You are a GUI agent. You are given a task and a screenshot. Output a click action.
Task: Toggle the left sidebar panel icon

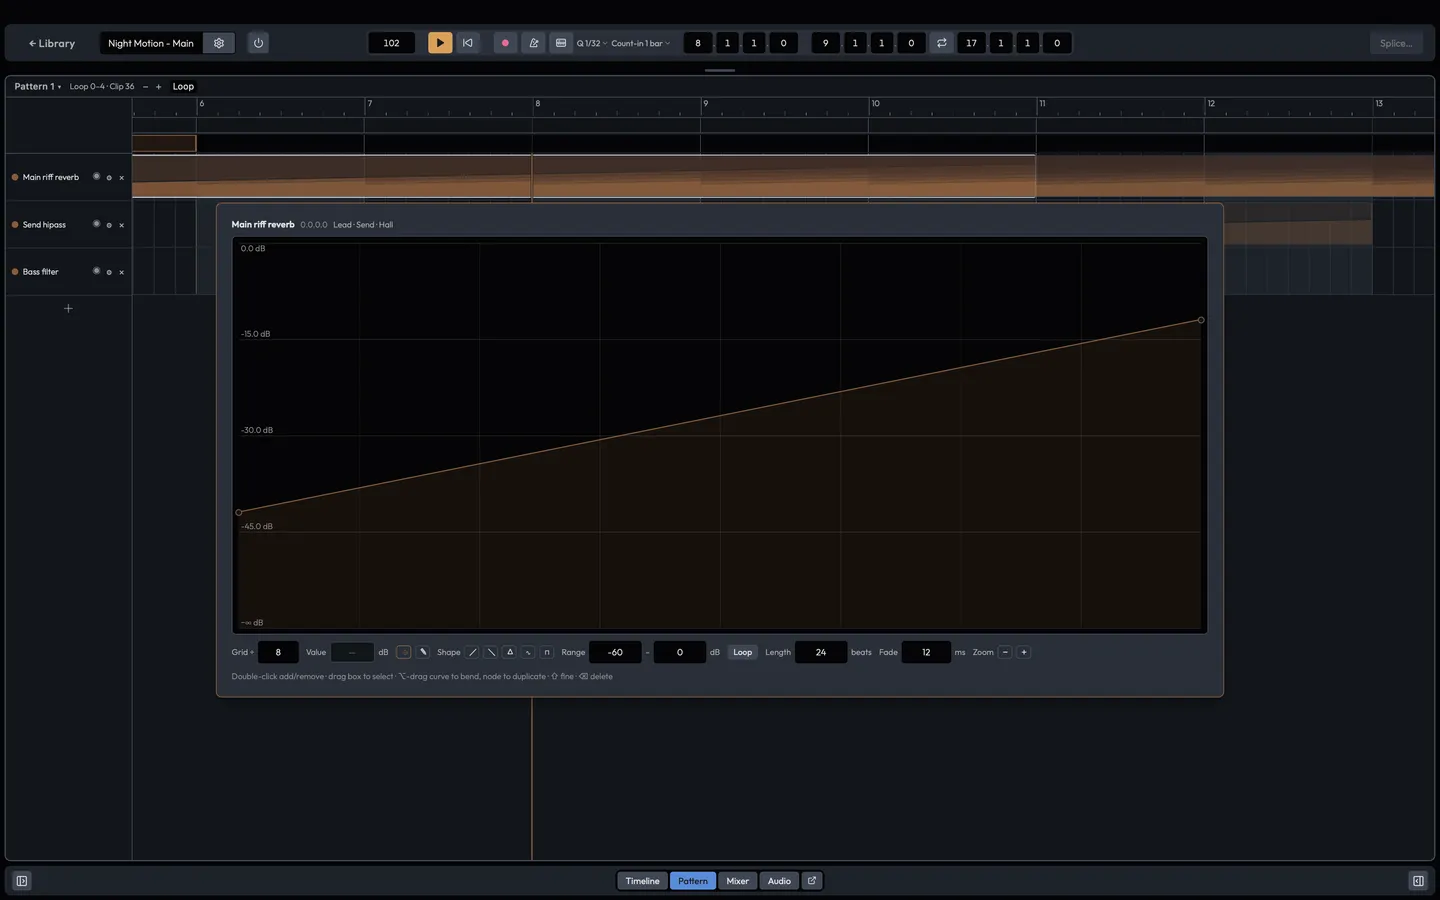coord(22,881)
